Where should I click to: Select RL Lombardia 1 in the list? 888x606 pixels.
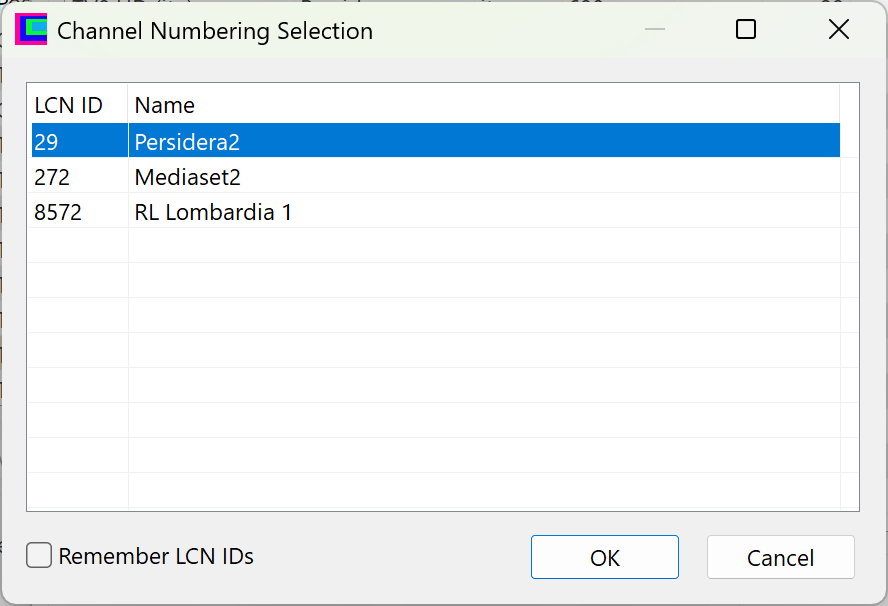213,213
